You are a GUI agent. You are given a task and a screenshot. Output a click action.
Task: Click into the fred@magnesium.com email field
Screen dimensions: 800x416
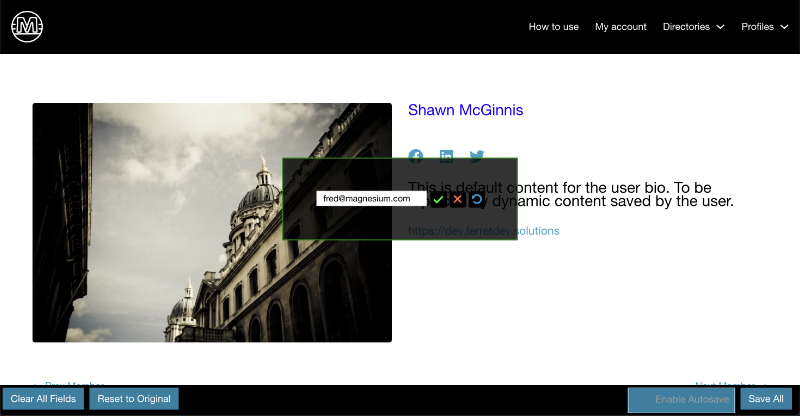tap(370, 199)
